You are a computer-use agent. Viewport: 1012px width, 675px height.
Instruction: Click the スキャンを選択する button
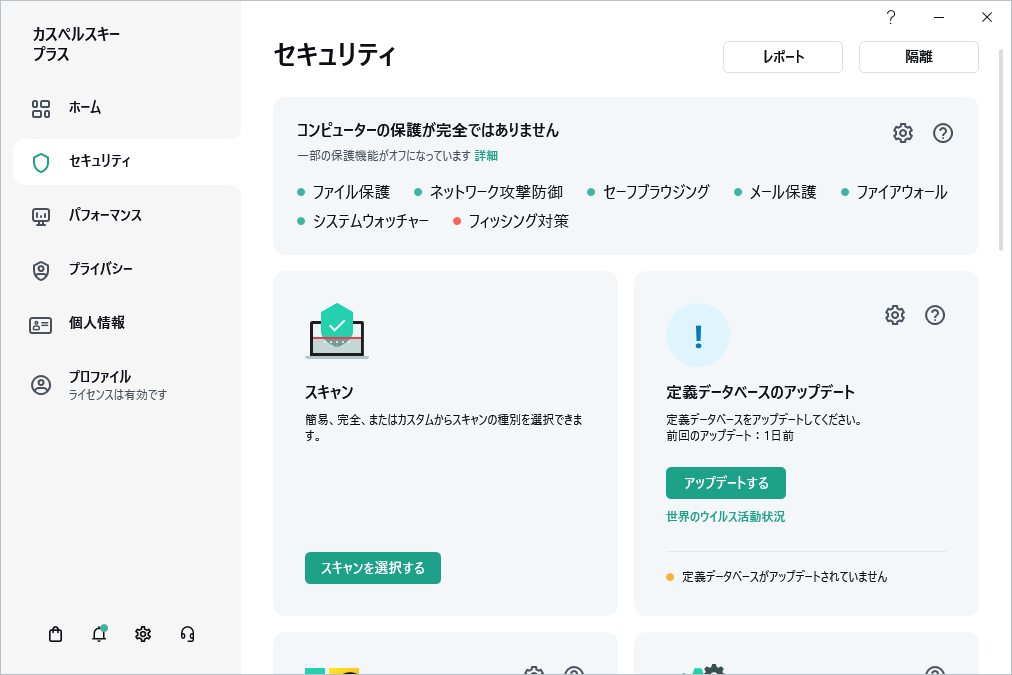click(372, 567)
